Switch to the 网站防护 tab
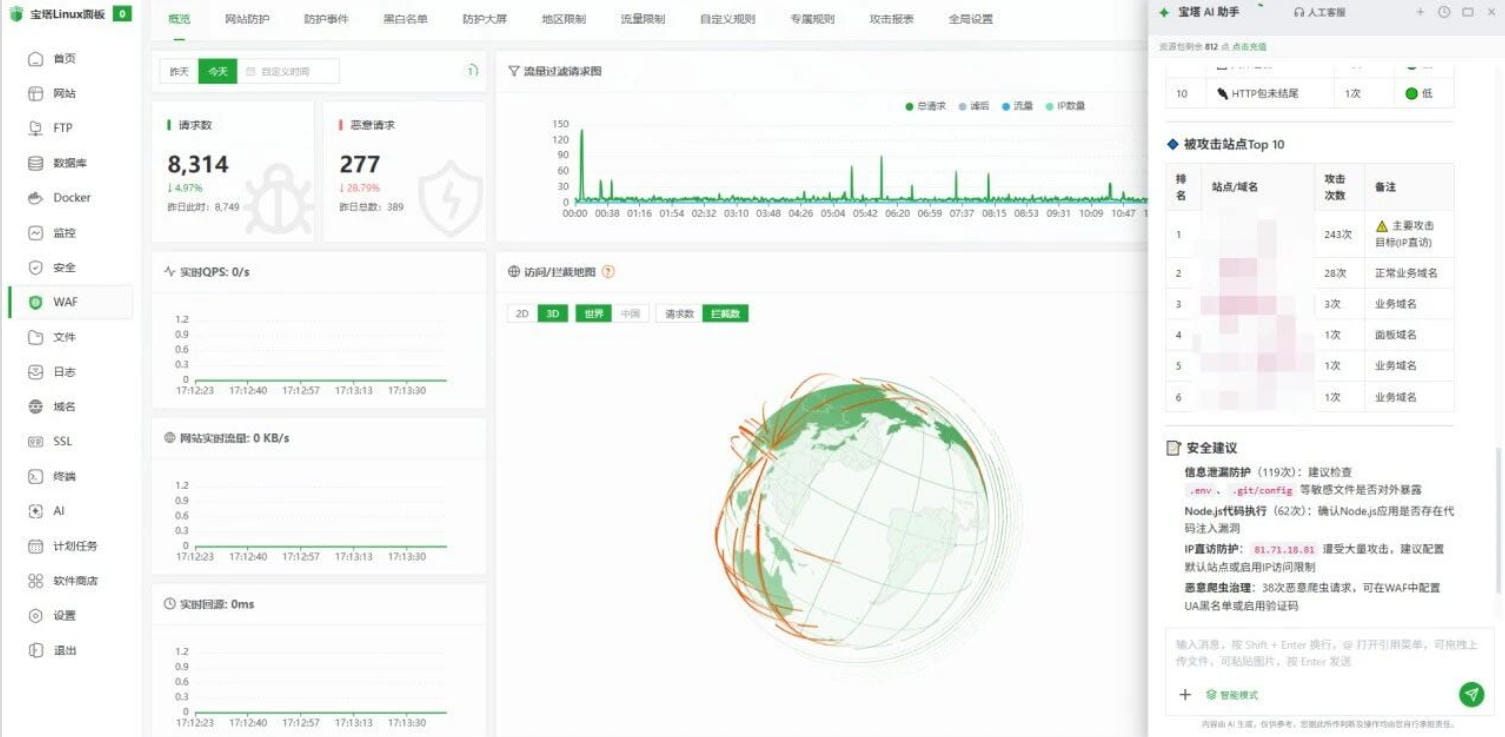 click(x=247, y=19)
